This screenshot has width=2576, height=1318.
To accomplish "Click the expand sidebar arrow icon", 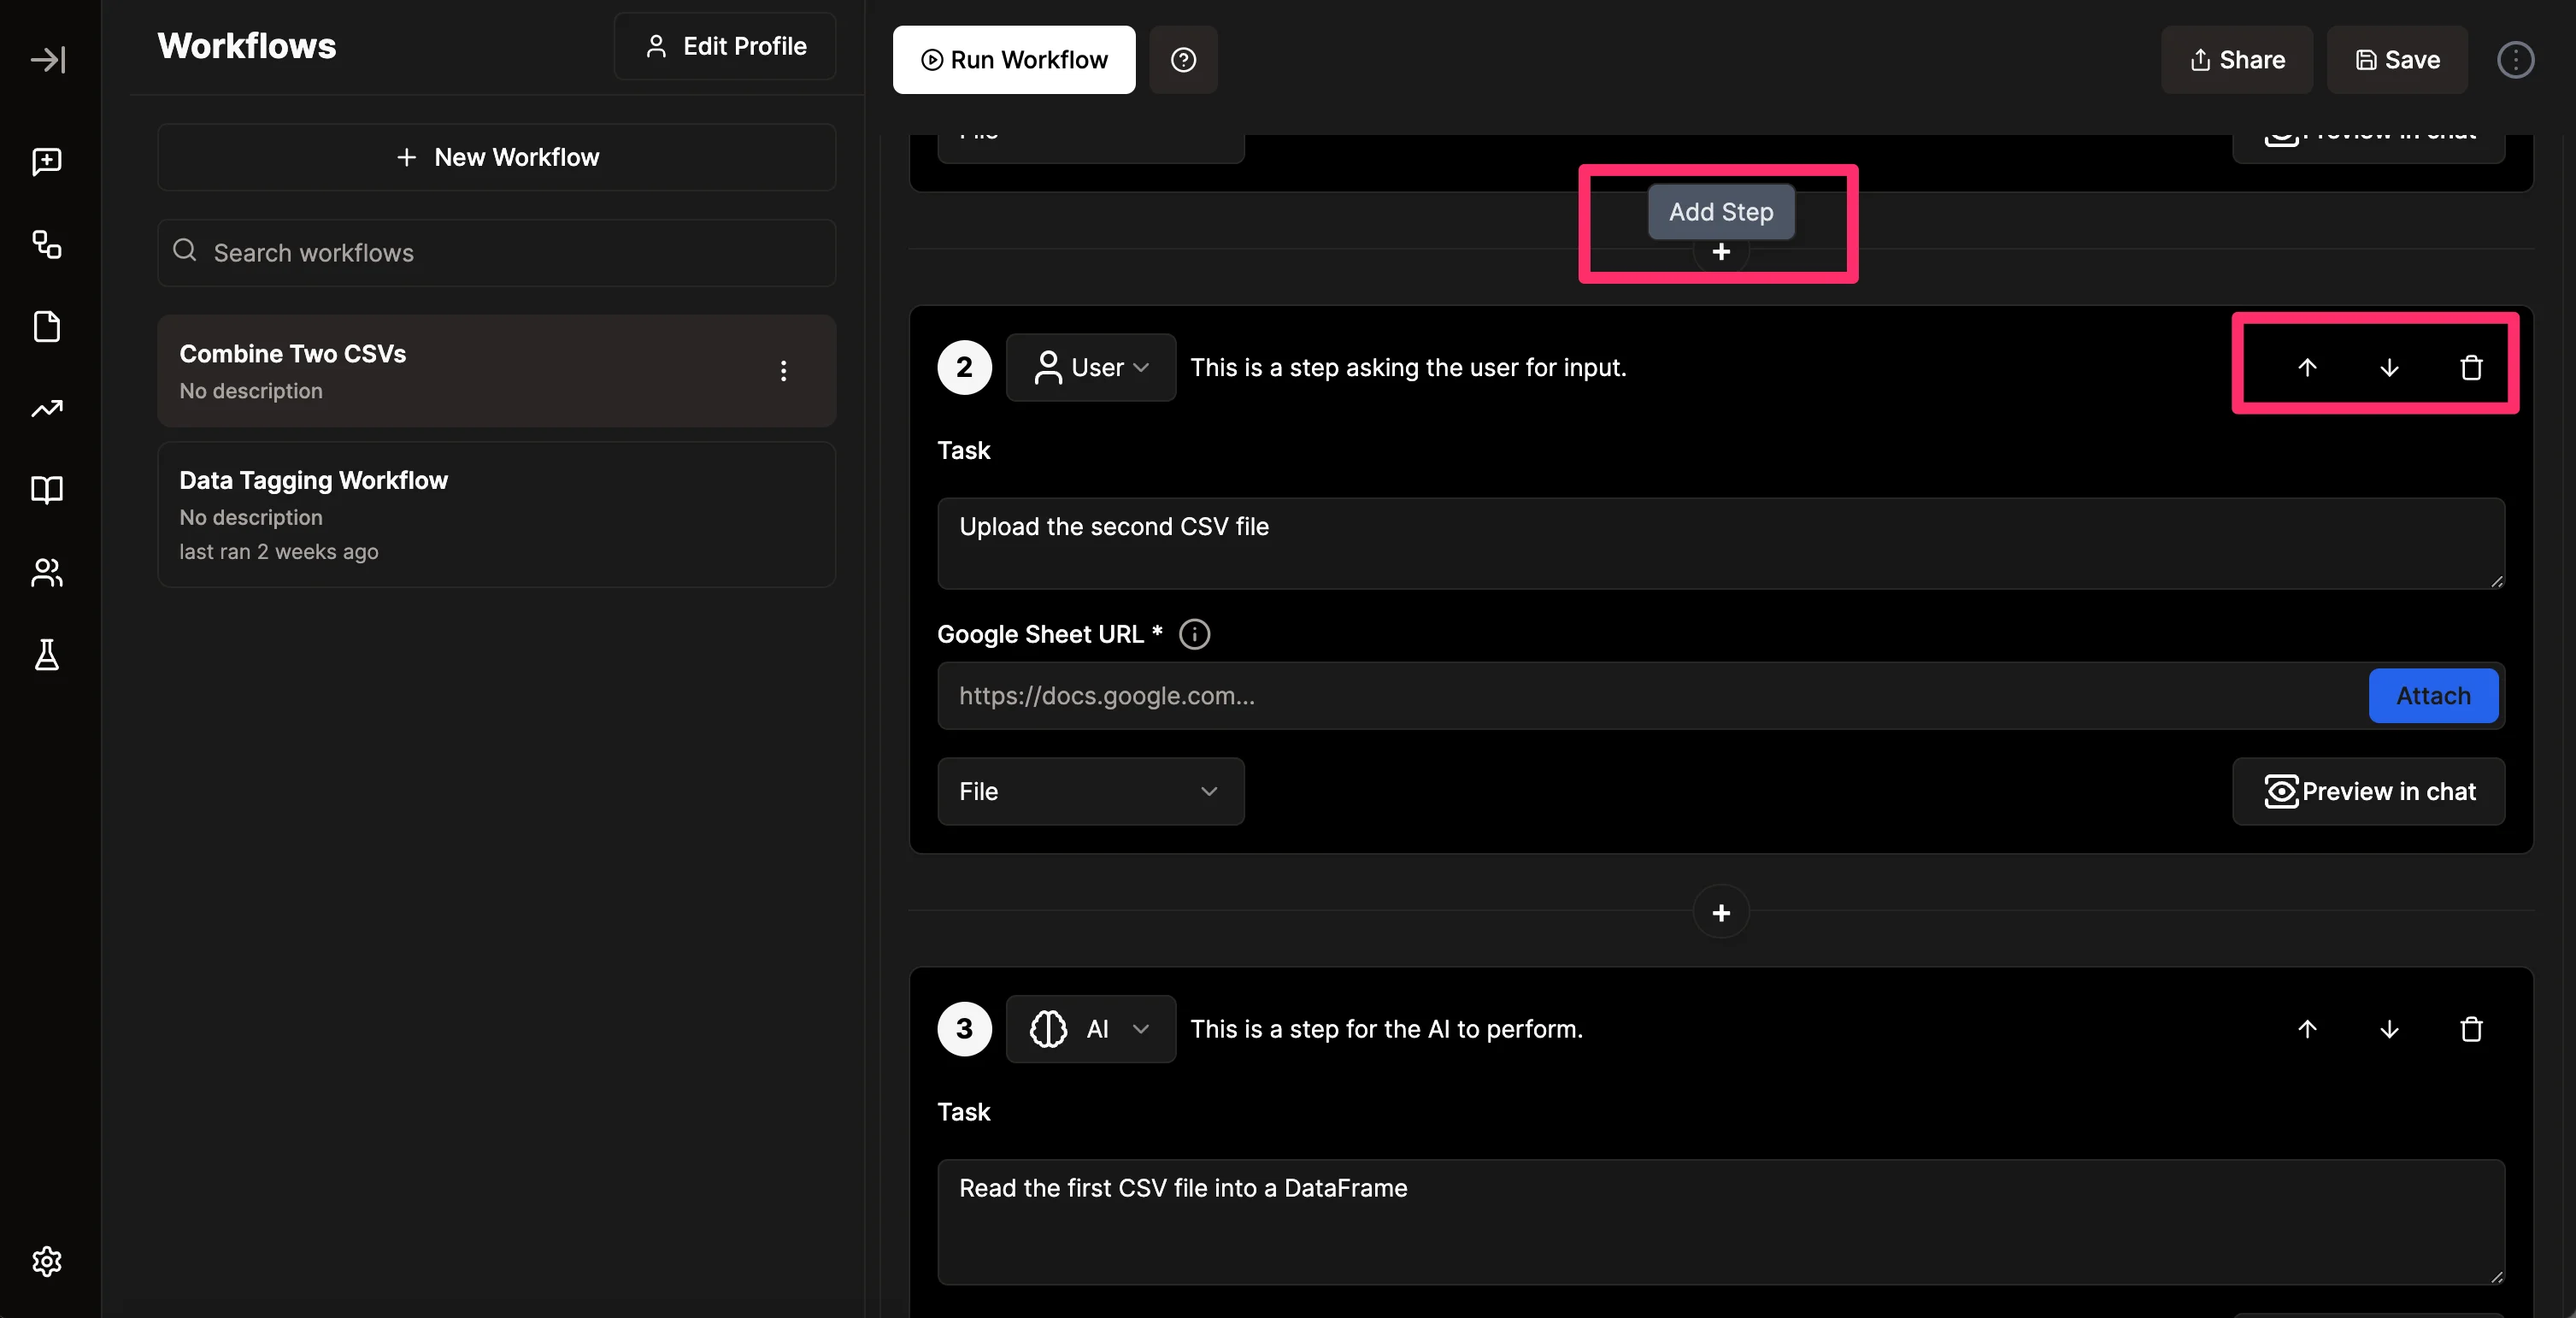I will (47, 60).
